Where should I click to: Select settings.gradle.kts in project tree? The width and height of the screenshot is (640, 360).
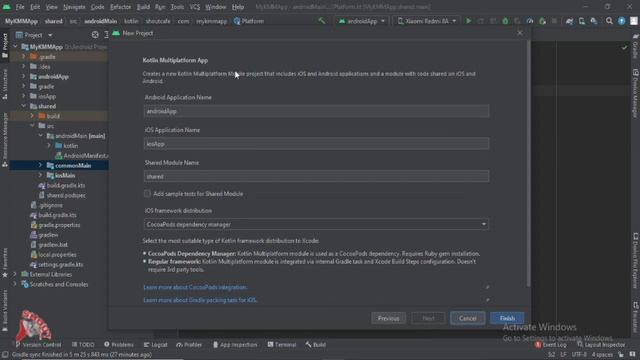click(x=56, y=264)
